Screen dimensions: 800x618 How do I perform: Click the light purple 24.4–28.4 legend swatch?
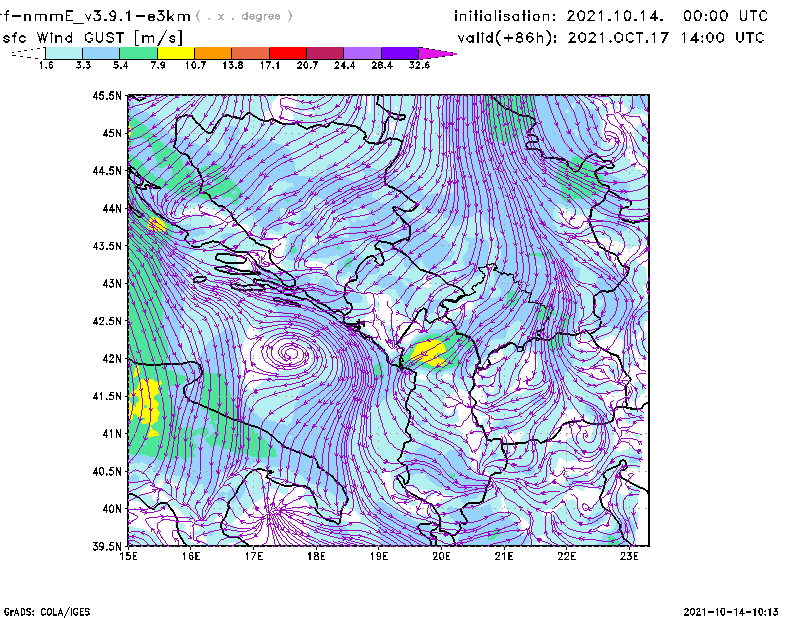click(x=362, y=53)
